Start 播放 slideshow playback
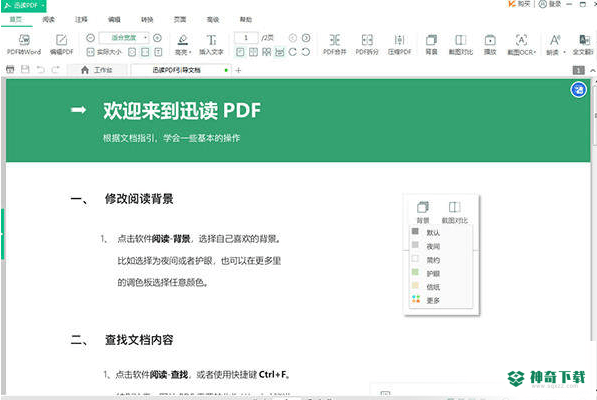The image size is (597, 400). tap(490, 45)
